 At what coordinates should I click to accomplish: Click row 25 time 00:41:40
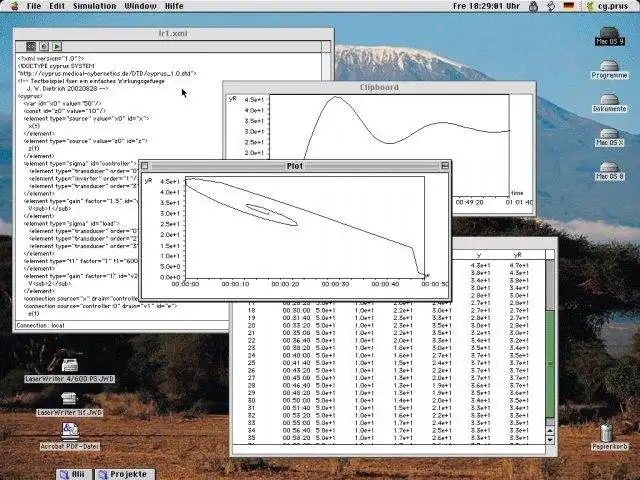click(x=296, y=363)
